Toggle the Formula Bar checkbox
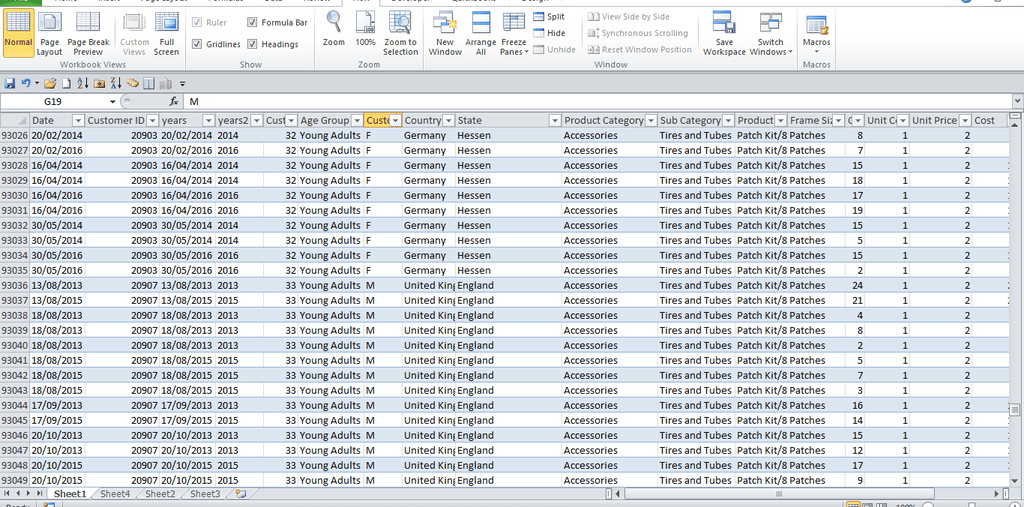The width and height of the screenshot is (1024, 507). tap(252, 22)
